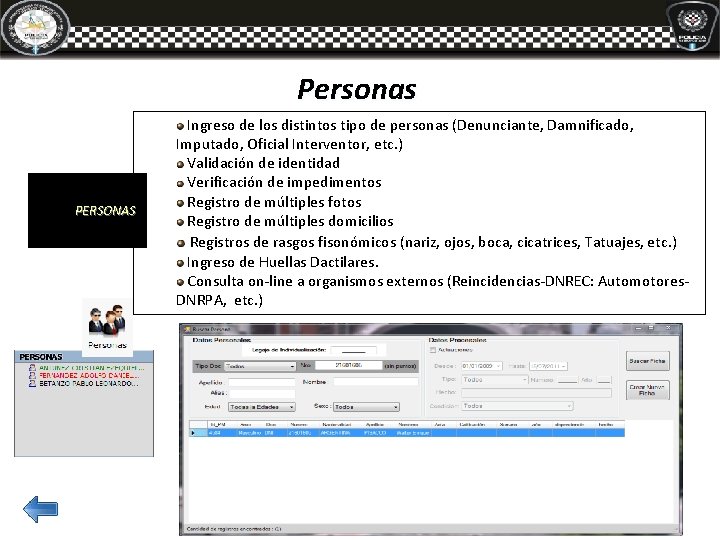Click person icon beside FERNANDEZ ADOLFO entry
This screenshot has width=720, height=540.
32,376
